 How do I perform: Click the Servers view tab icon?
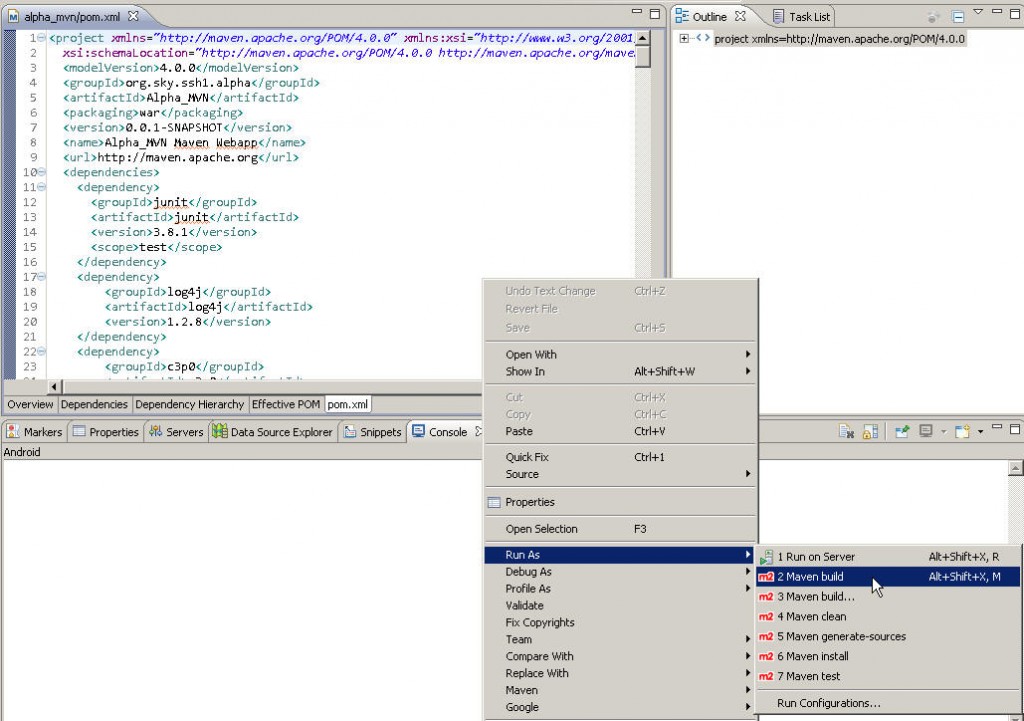[x=157, y=432]
